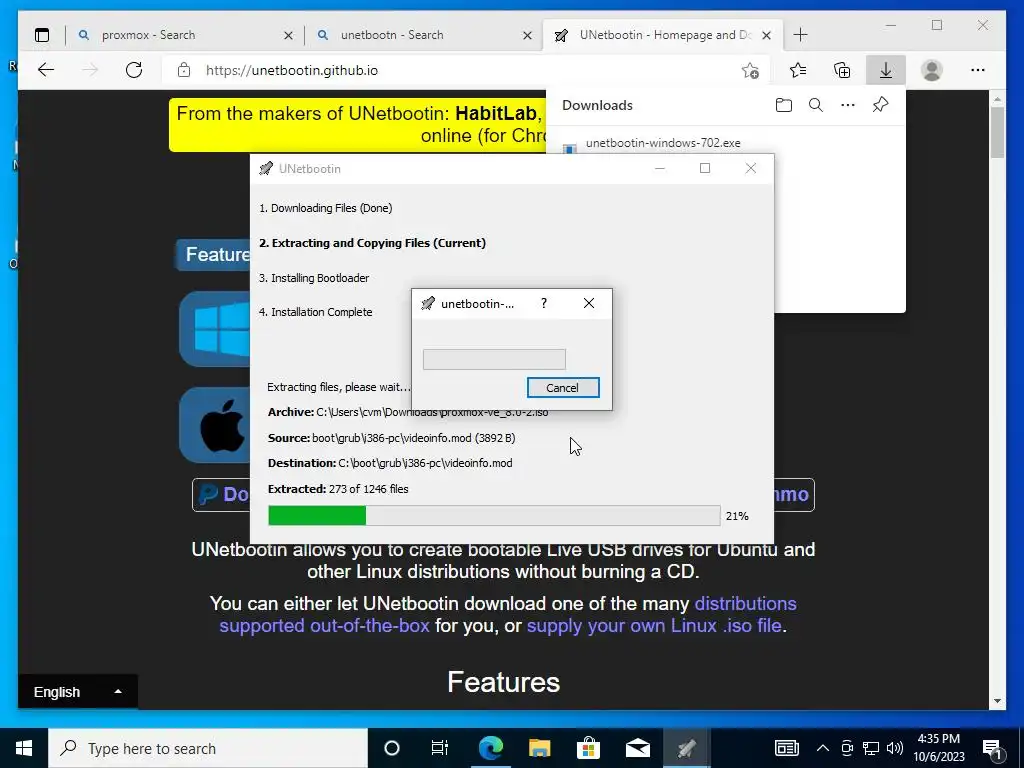View site information lock icon
1024x768 pixels.
click(184, 70)
